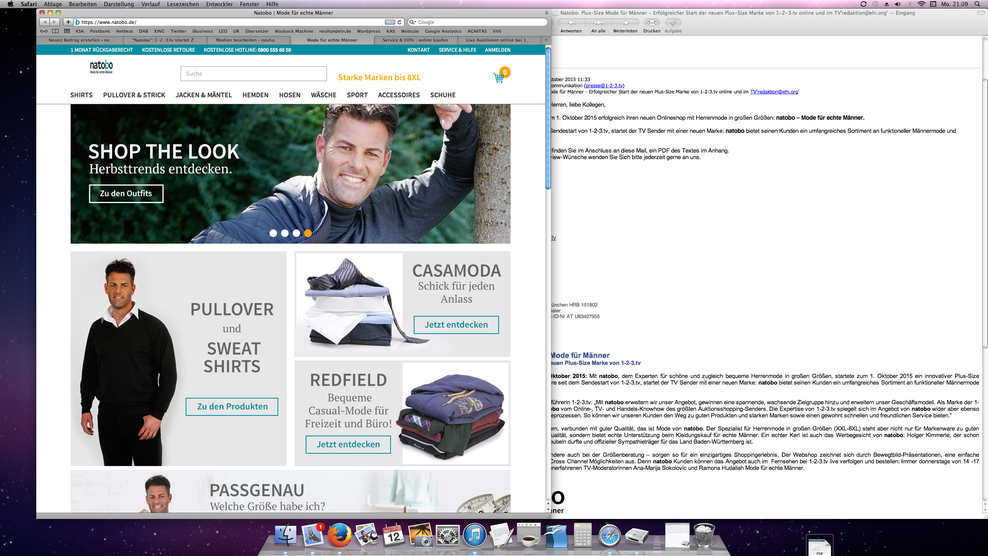Screen dimensions: 988x556
Task: Click the Google Analytics bookmark
Action: pos(443,31)
